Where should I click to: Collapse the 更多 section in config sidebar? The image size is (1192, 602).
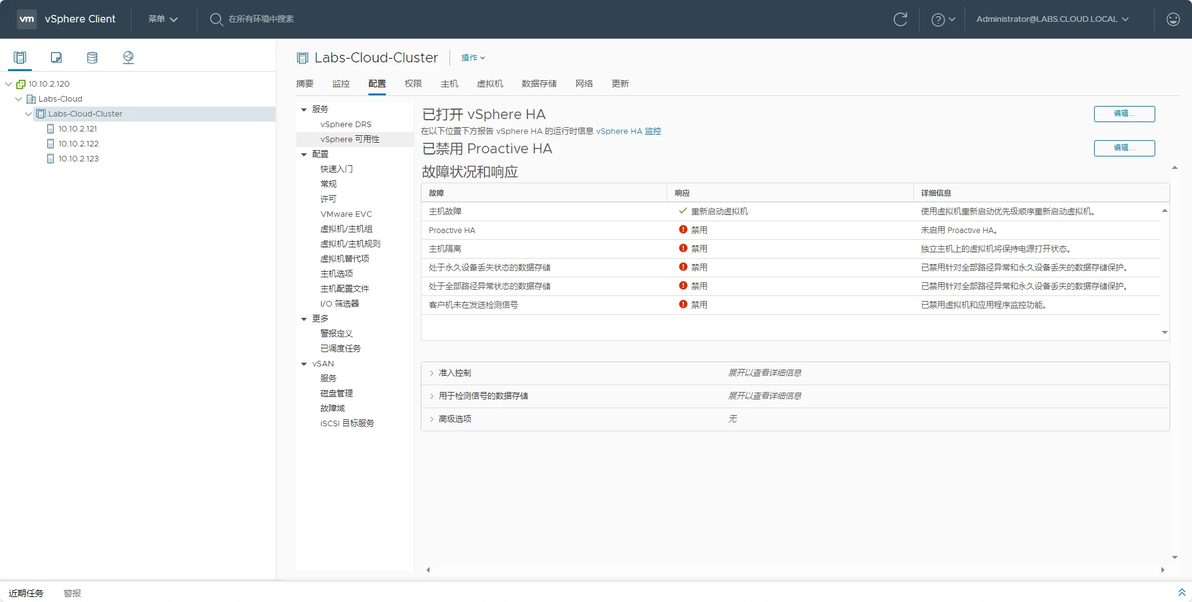[x=304, y=318]
